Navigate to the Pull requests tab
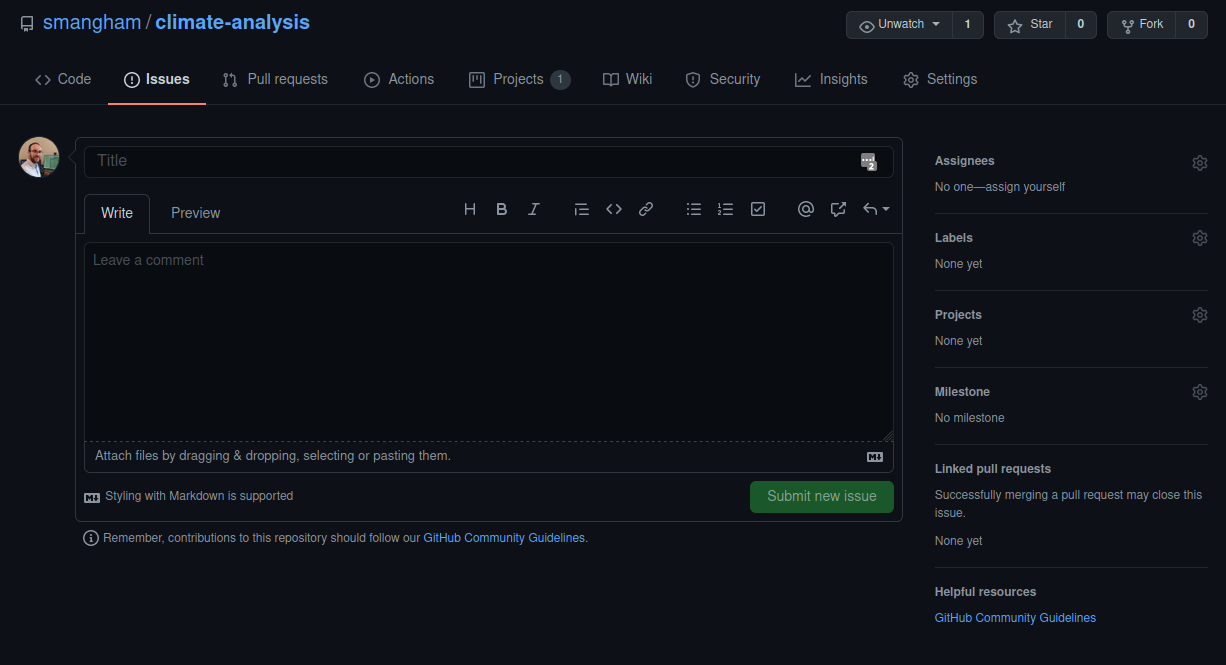The image size is (1226, 665). [275, 79]
